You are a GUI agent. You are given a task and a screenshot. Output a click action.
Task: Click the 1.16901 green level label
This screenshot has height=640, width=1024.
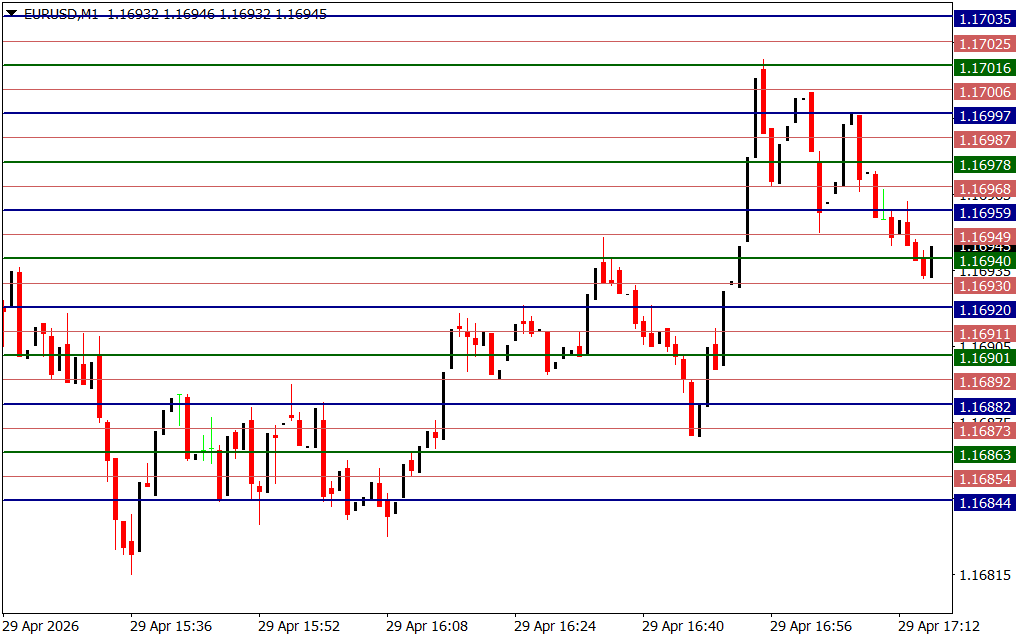pyautogui.click(x=985, y=358)
